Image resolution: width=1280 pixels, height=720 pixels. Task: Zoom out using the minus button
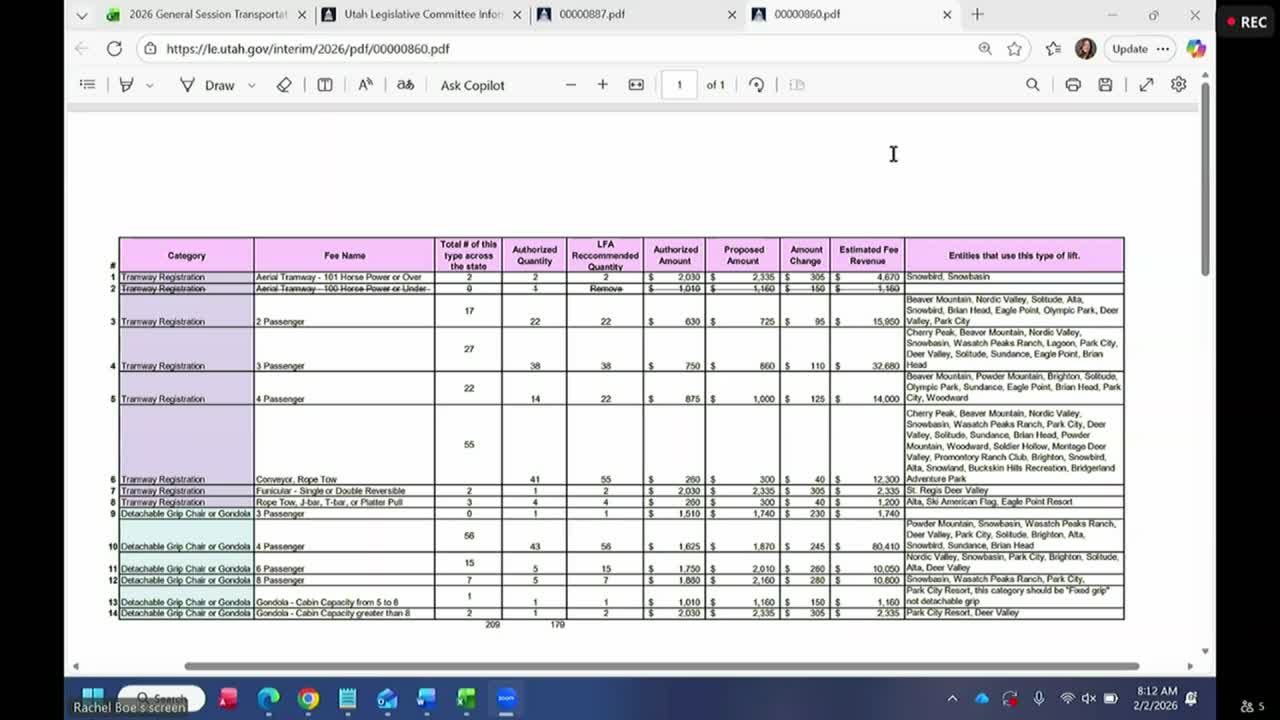click(x=571, y=85)
